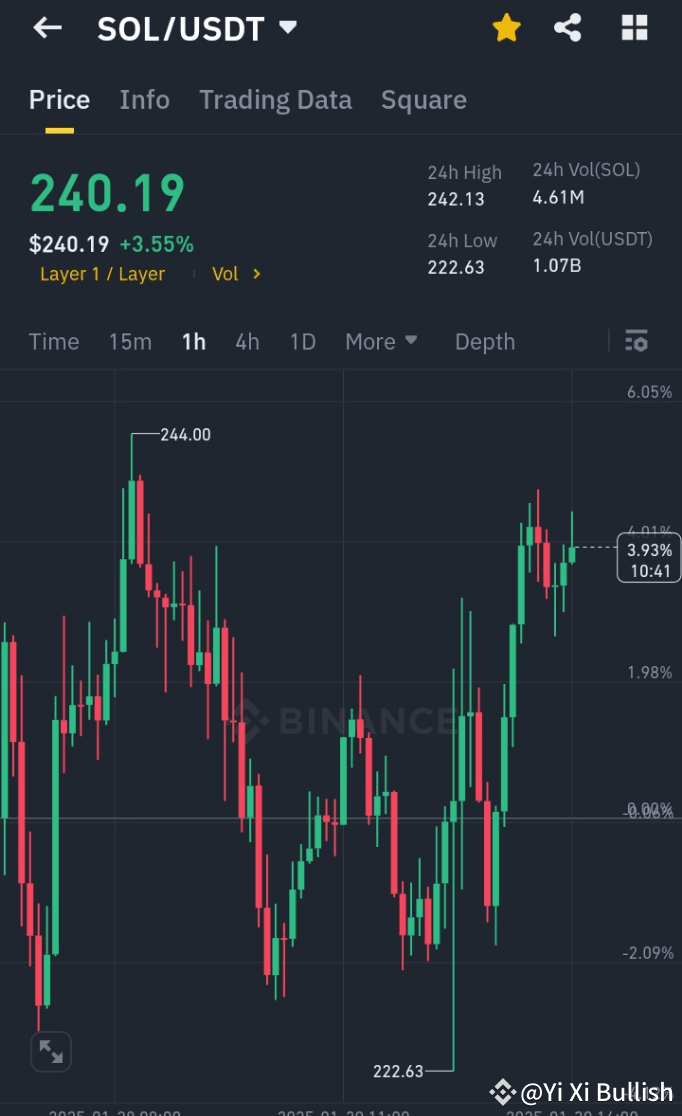Open the Layer 1 / Layer link
Screen dimensions: 682x1116
point(102,273)
